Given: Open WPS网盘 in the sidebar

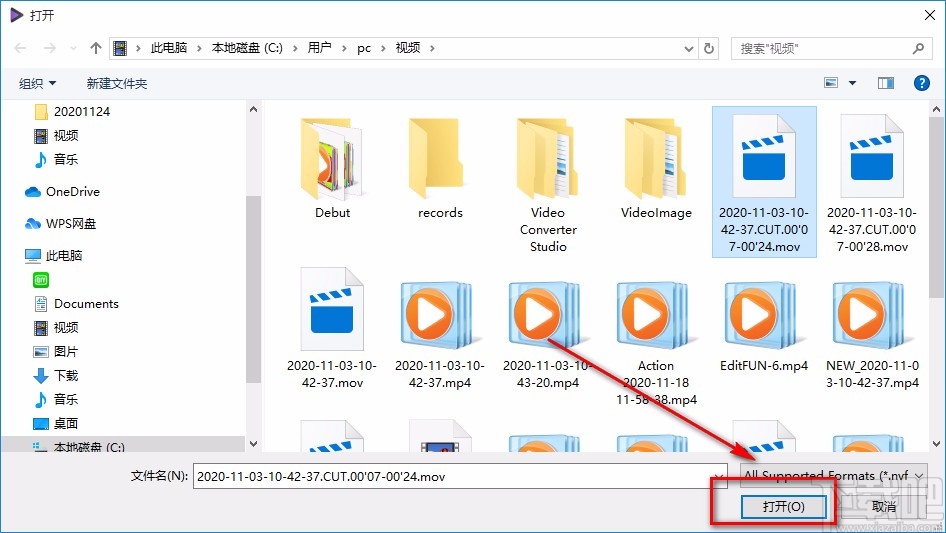Looking at the screenshot, I should [x=60, y=224].
